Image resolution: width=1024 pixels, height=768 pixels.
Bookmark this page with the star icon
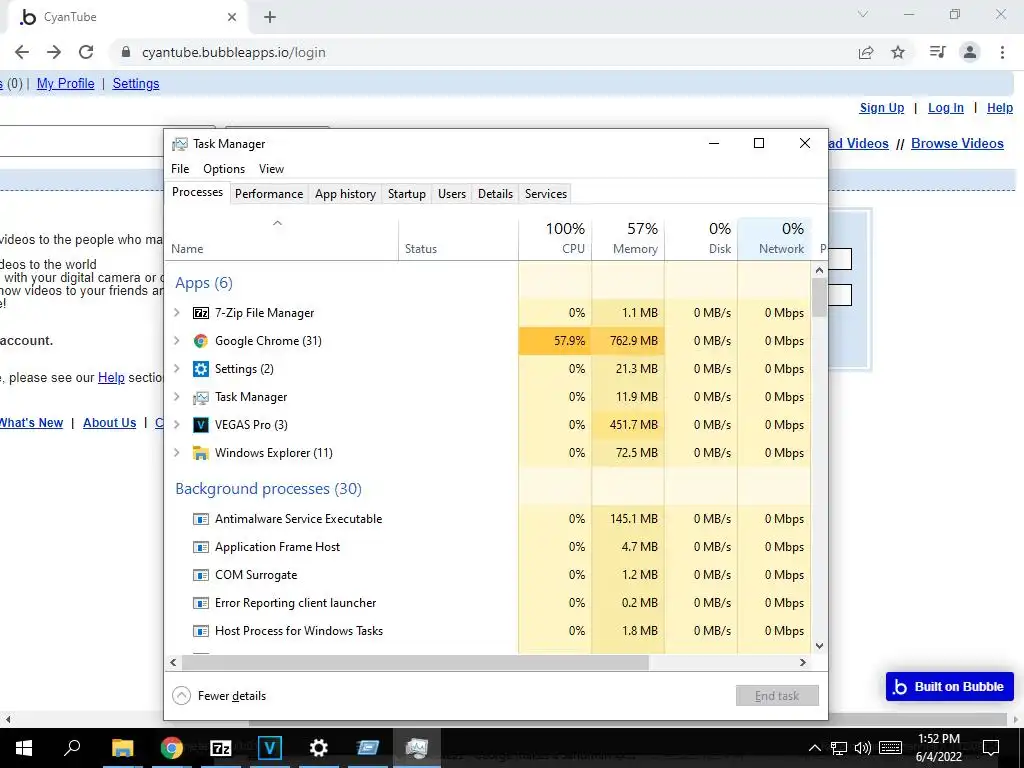898,52
